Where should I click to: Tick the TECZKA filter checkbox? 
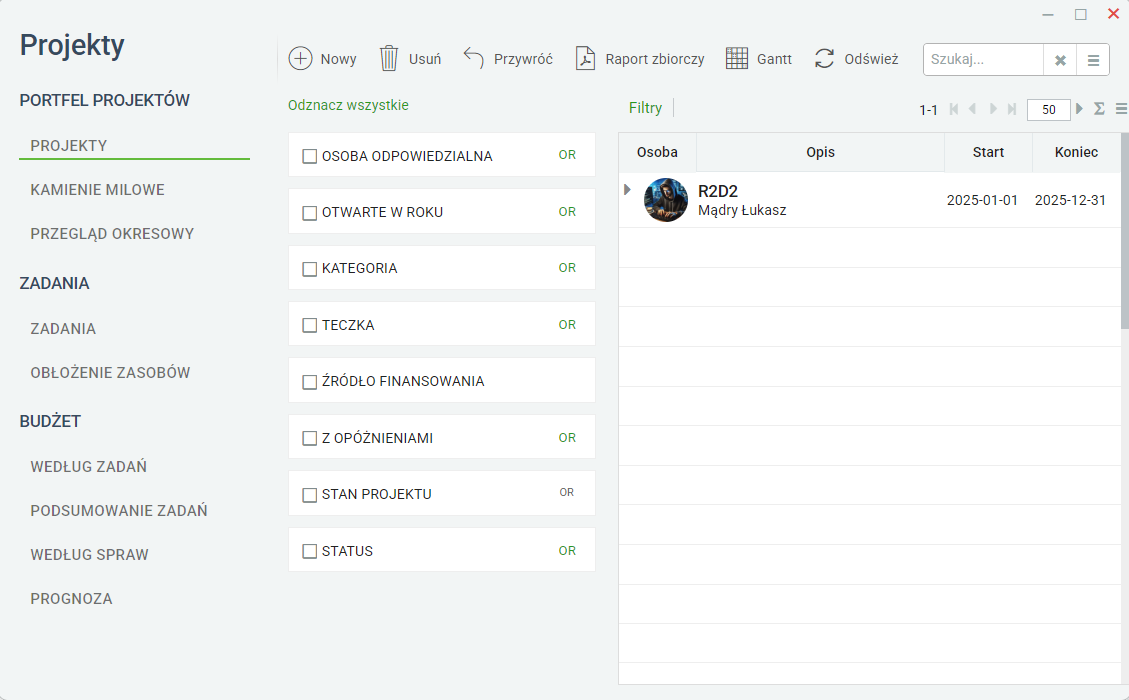(310, 326)
